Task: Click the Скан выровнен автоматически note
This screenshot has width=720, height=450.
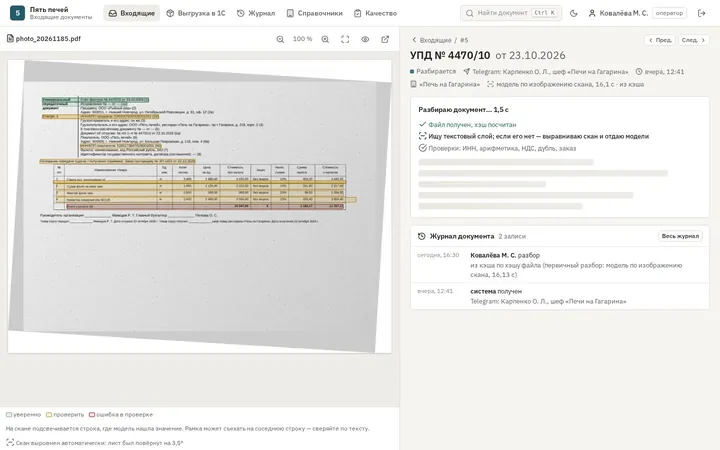Action: pyautogui.click(x=99, y=443)
